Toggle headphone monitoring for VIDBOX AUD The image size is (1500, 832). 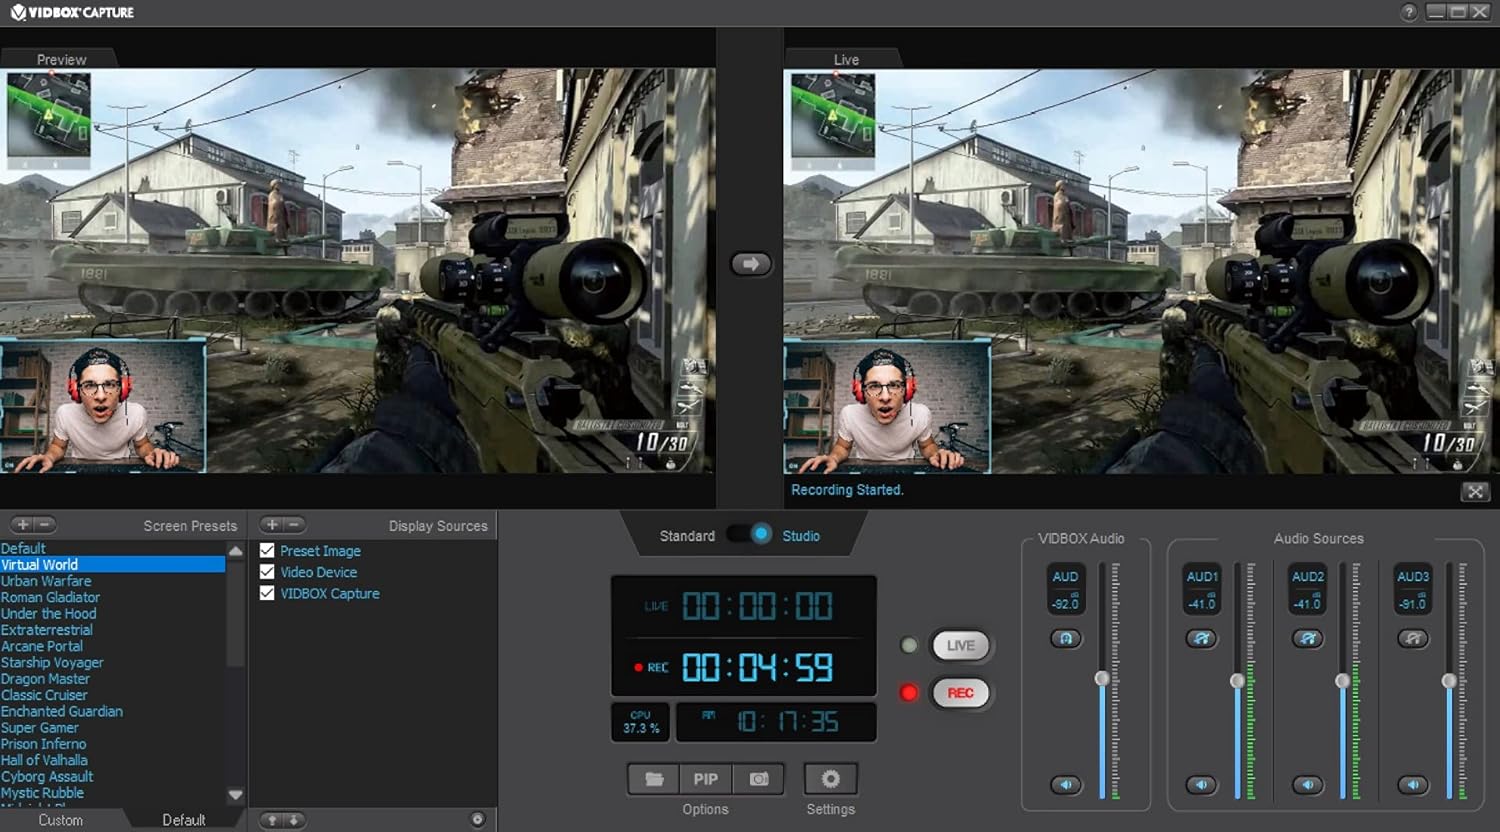tap(1066, 638)
